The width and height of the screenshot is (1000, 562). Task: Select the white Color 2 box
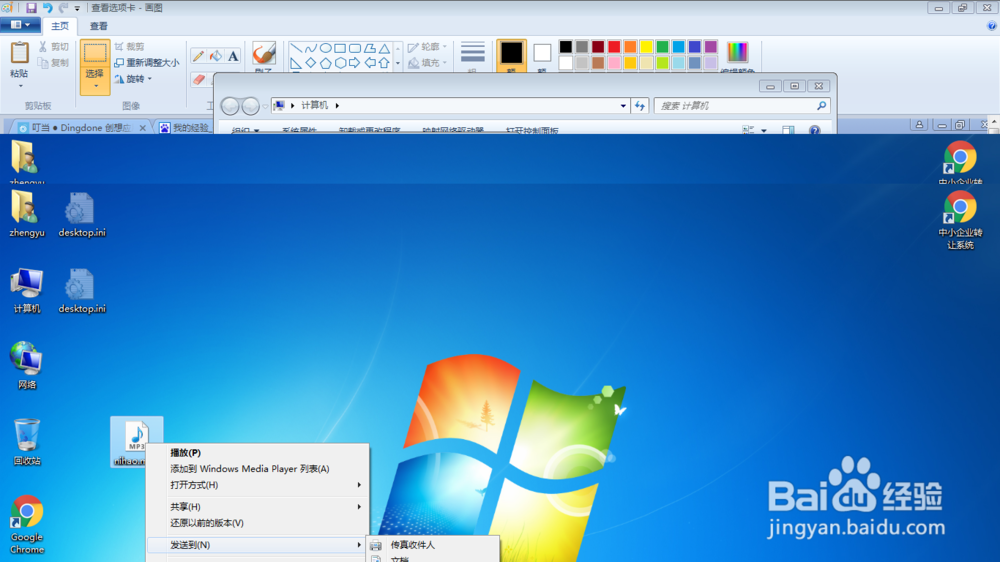pos(542,53)
